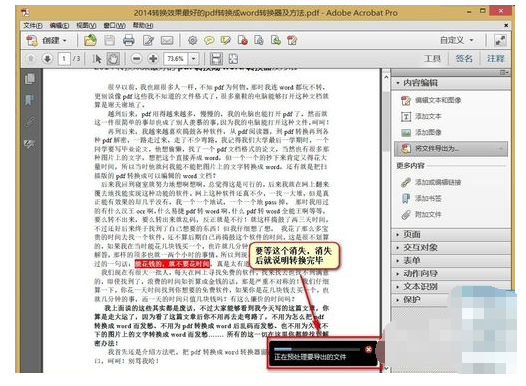The height and width of the screenshot is (386, 526).
Task: Expand the 交互对象 panel section
Action: [x=451, y=247]
